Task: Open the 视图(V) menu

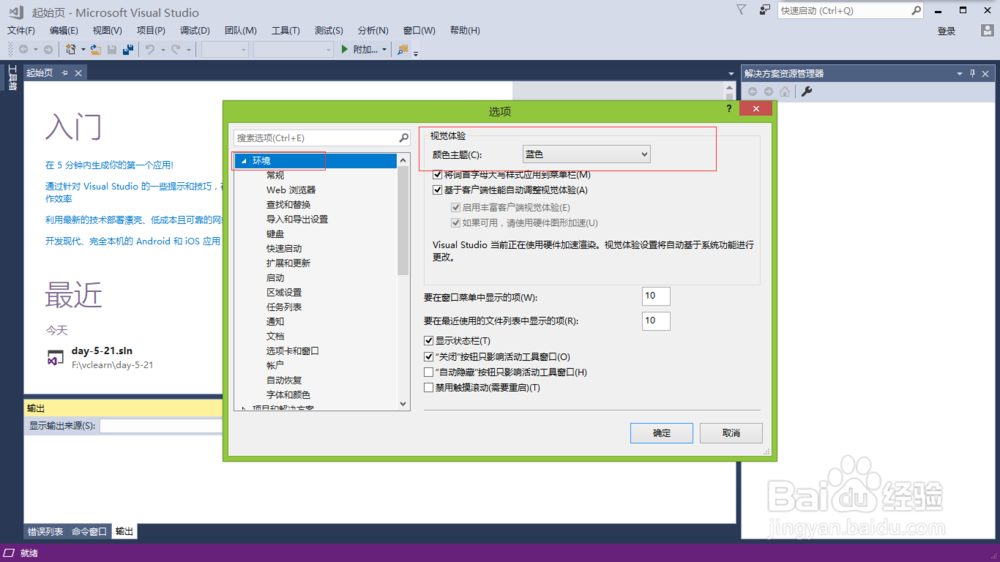Action: pyautogui.click(x=107, y=31)
